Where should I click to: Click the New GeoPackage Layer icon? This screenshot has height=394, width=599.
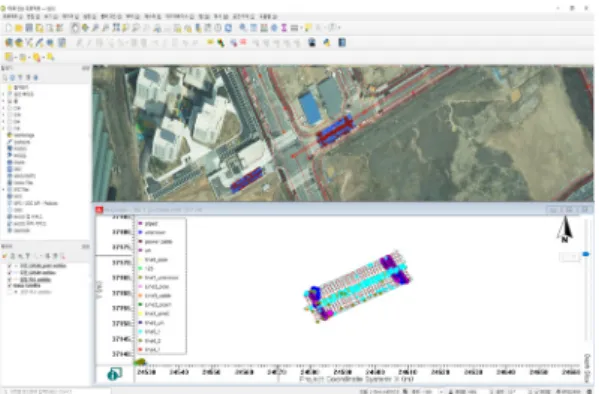coord(19,43)
